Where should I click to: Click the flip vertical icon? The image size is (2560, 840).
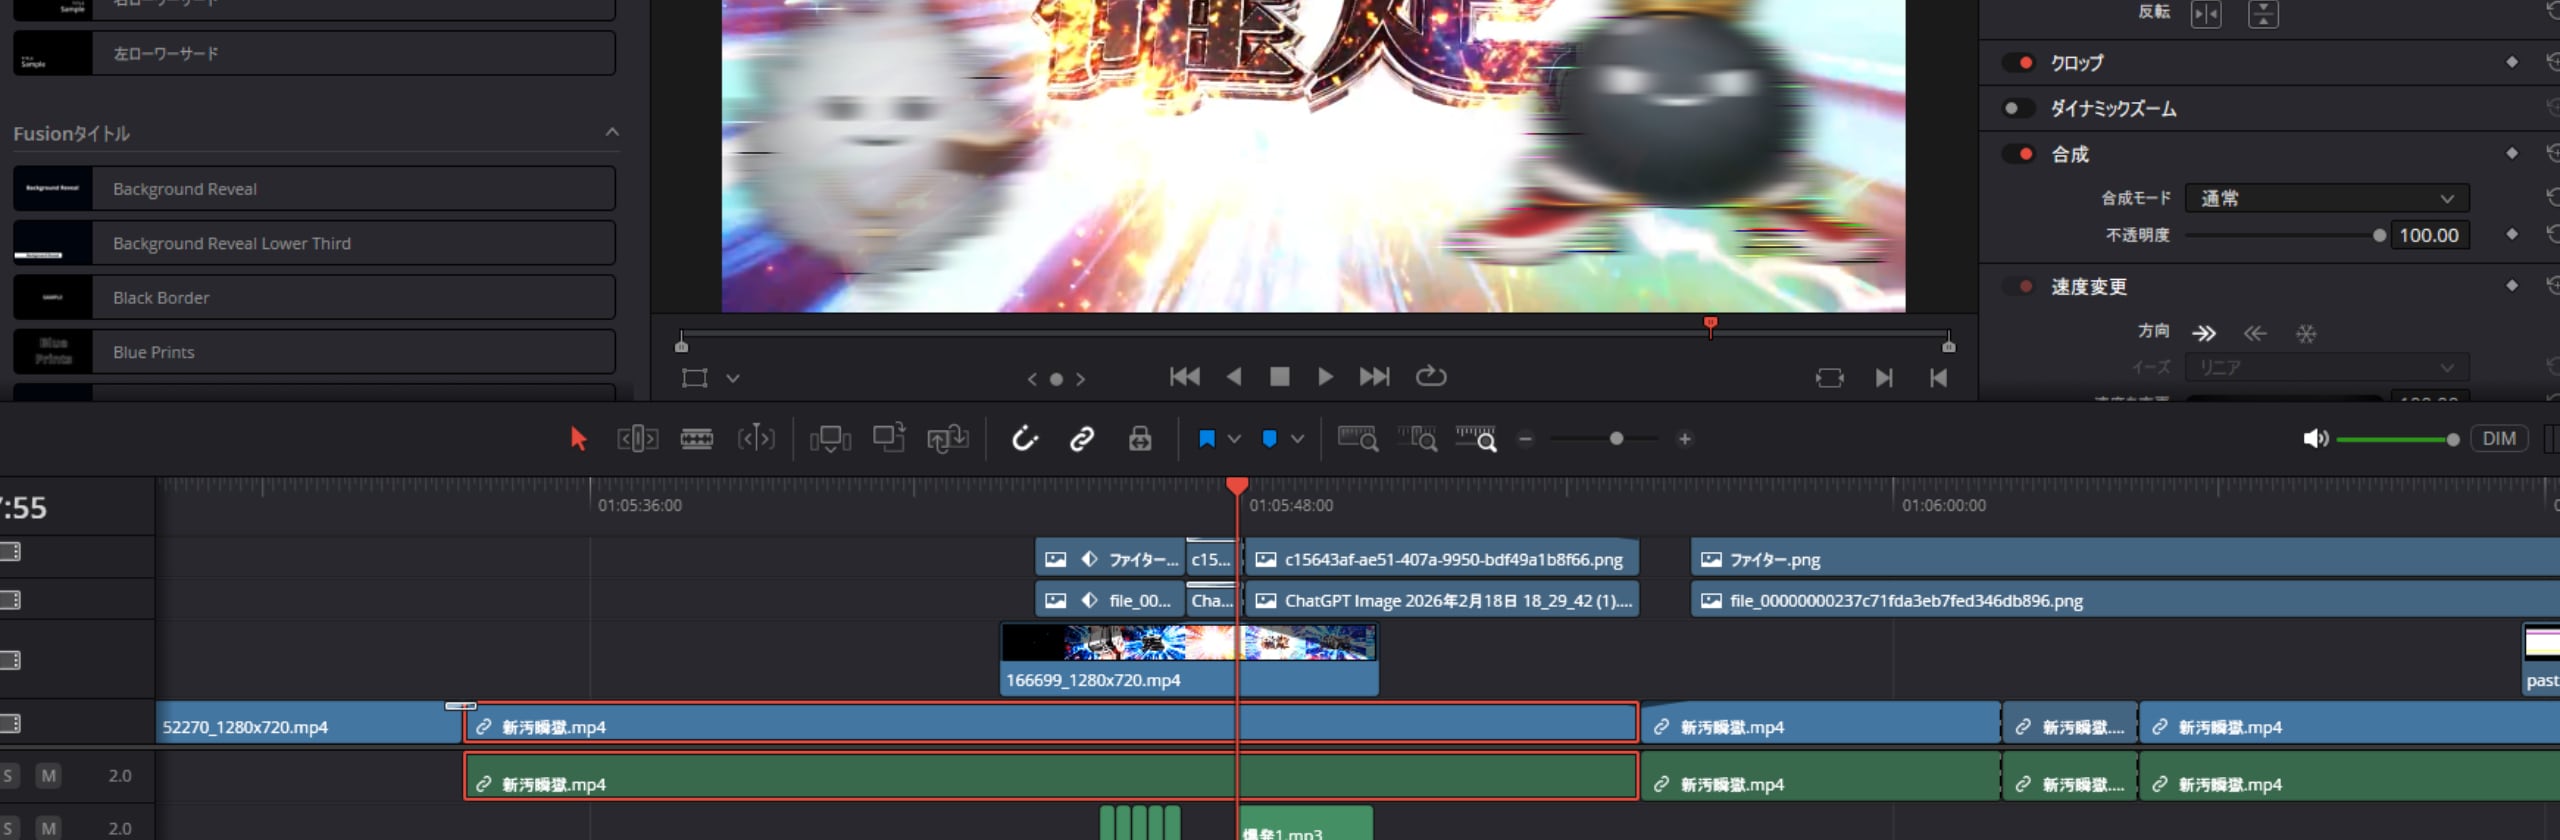pyautogui.click(x=2263, y=14)
